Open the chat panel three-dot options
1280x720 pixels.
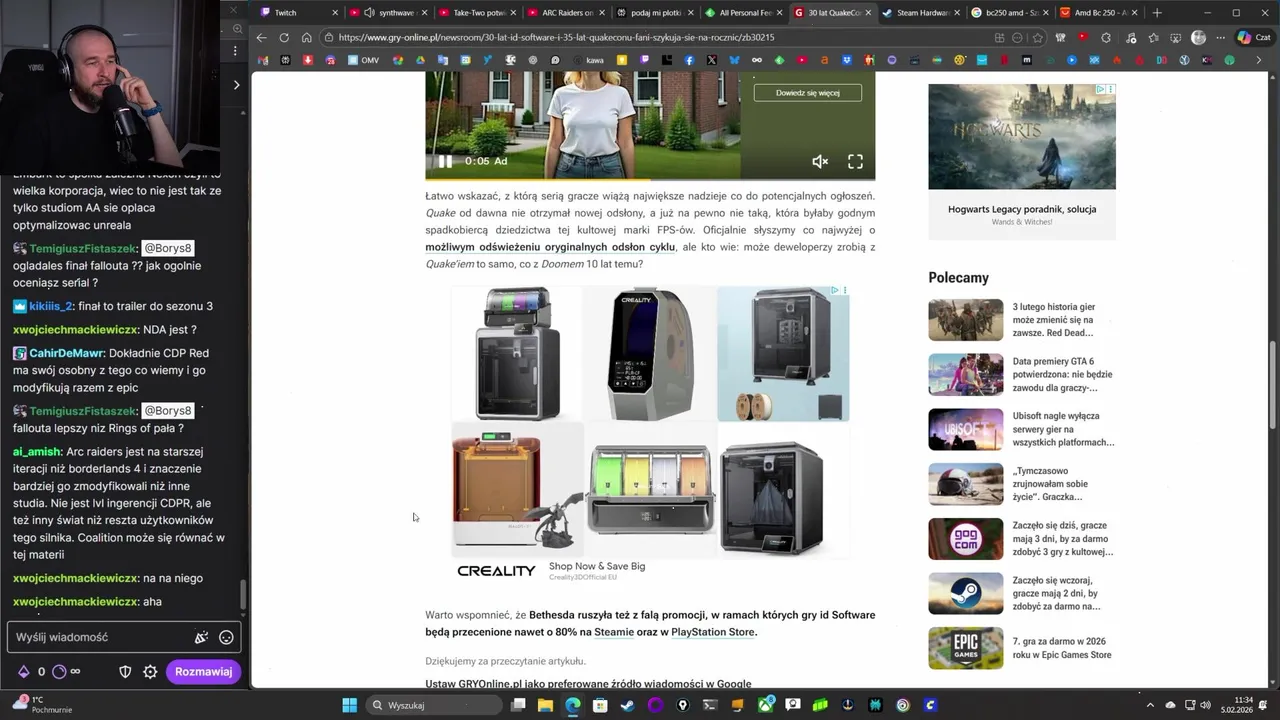[236, 50]
